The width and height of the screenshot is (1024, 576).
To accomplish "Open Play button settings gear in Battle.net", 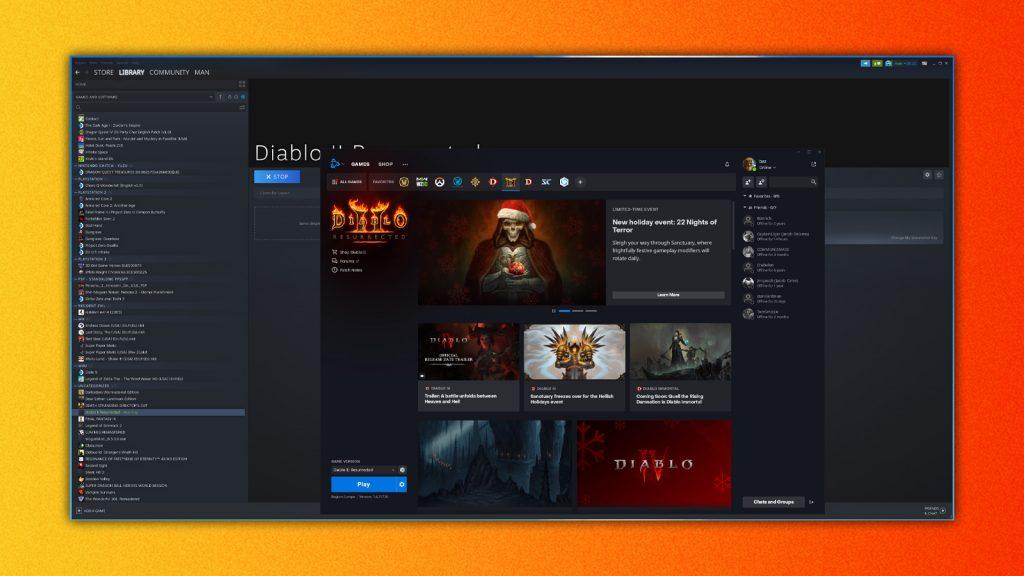I will point(402,485).
